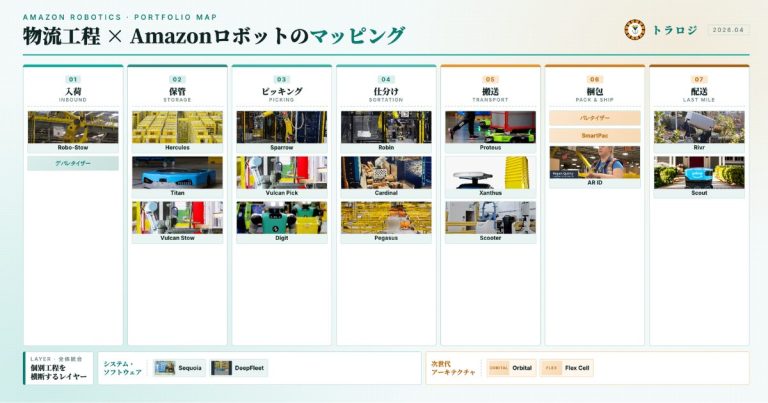Image resolution: width=768 pixels, height=403 pixels.
Task: Open the Pegasus robot photo
Action: 386,217
